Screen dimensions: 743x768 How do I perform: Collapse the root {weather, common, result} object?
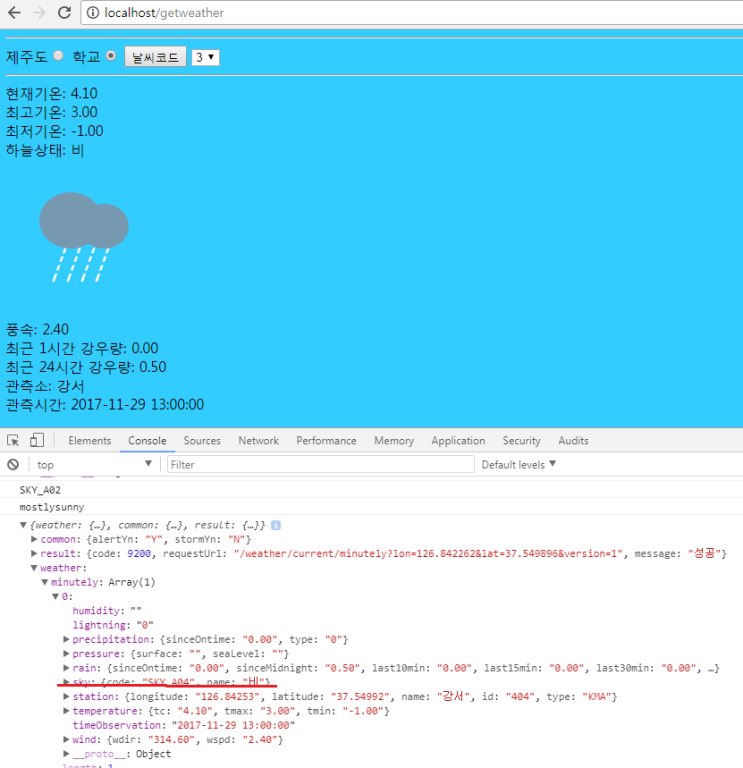tap(23, 525)
